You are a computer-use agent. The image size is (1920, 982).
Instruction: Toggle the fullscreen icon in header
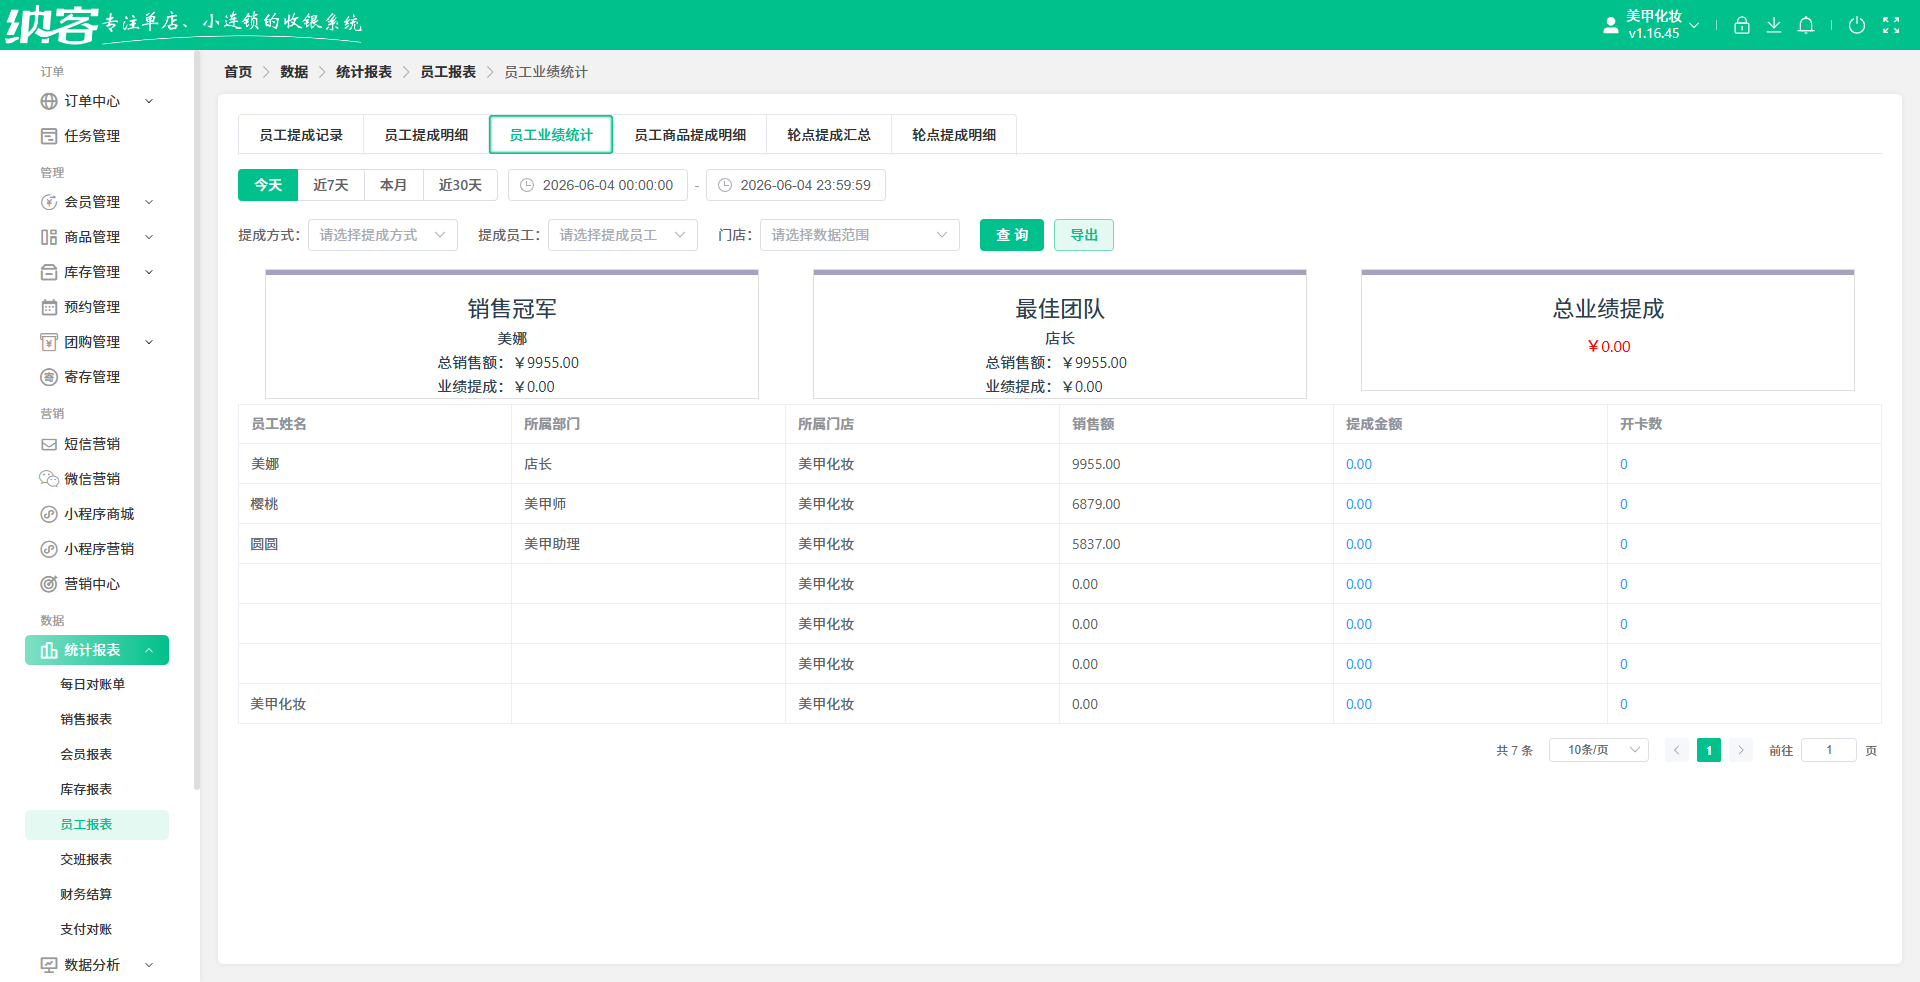point(1890,25)
